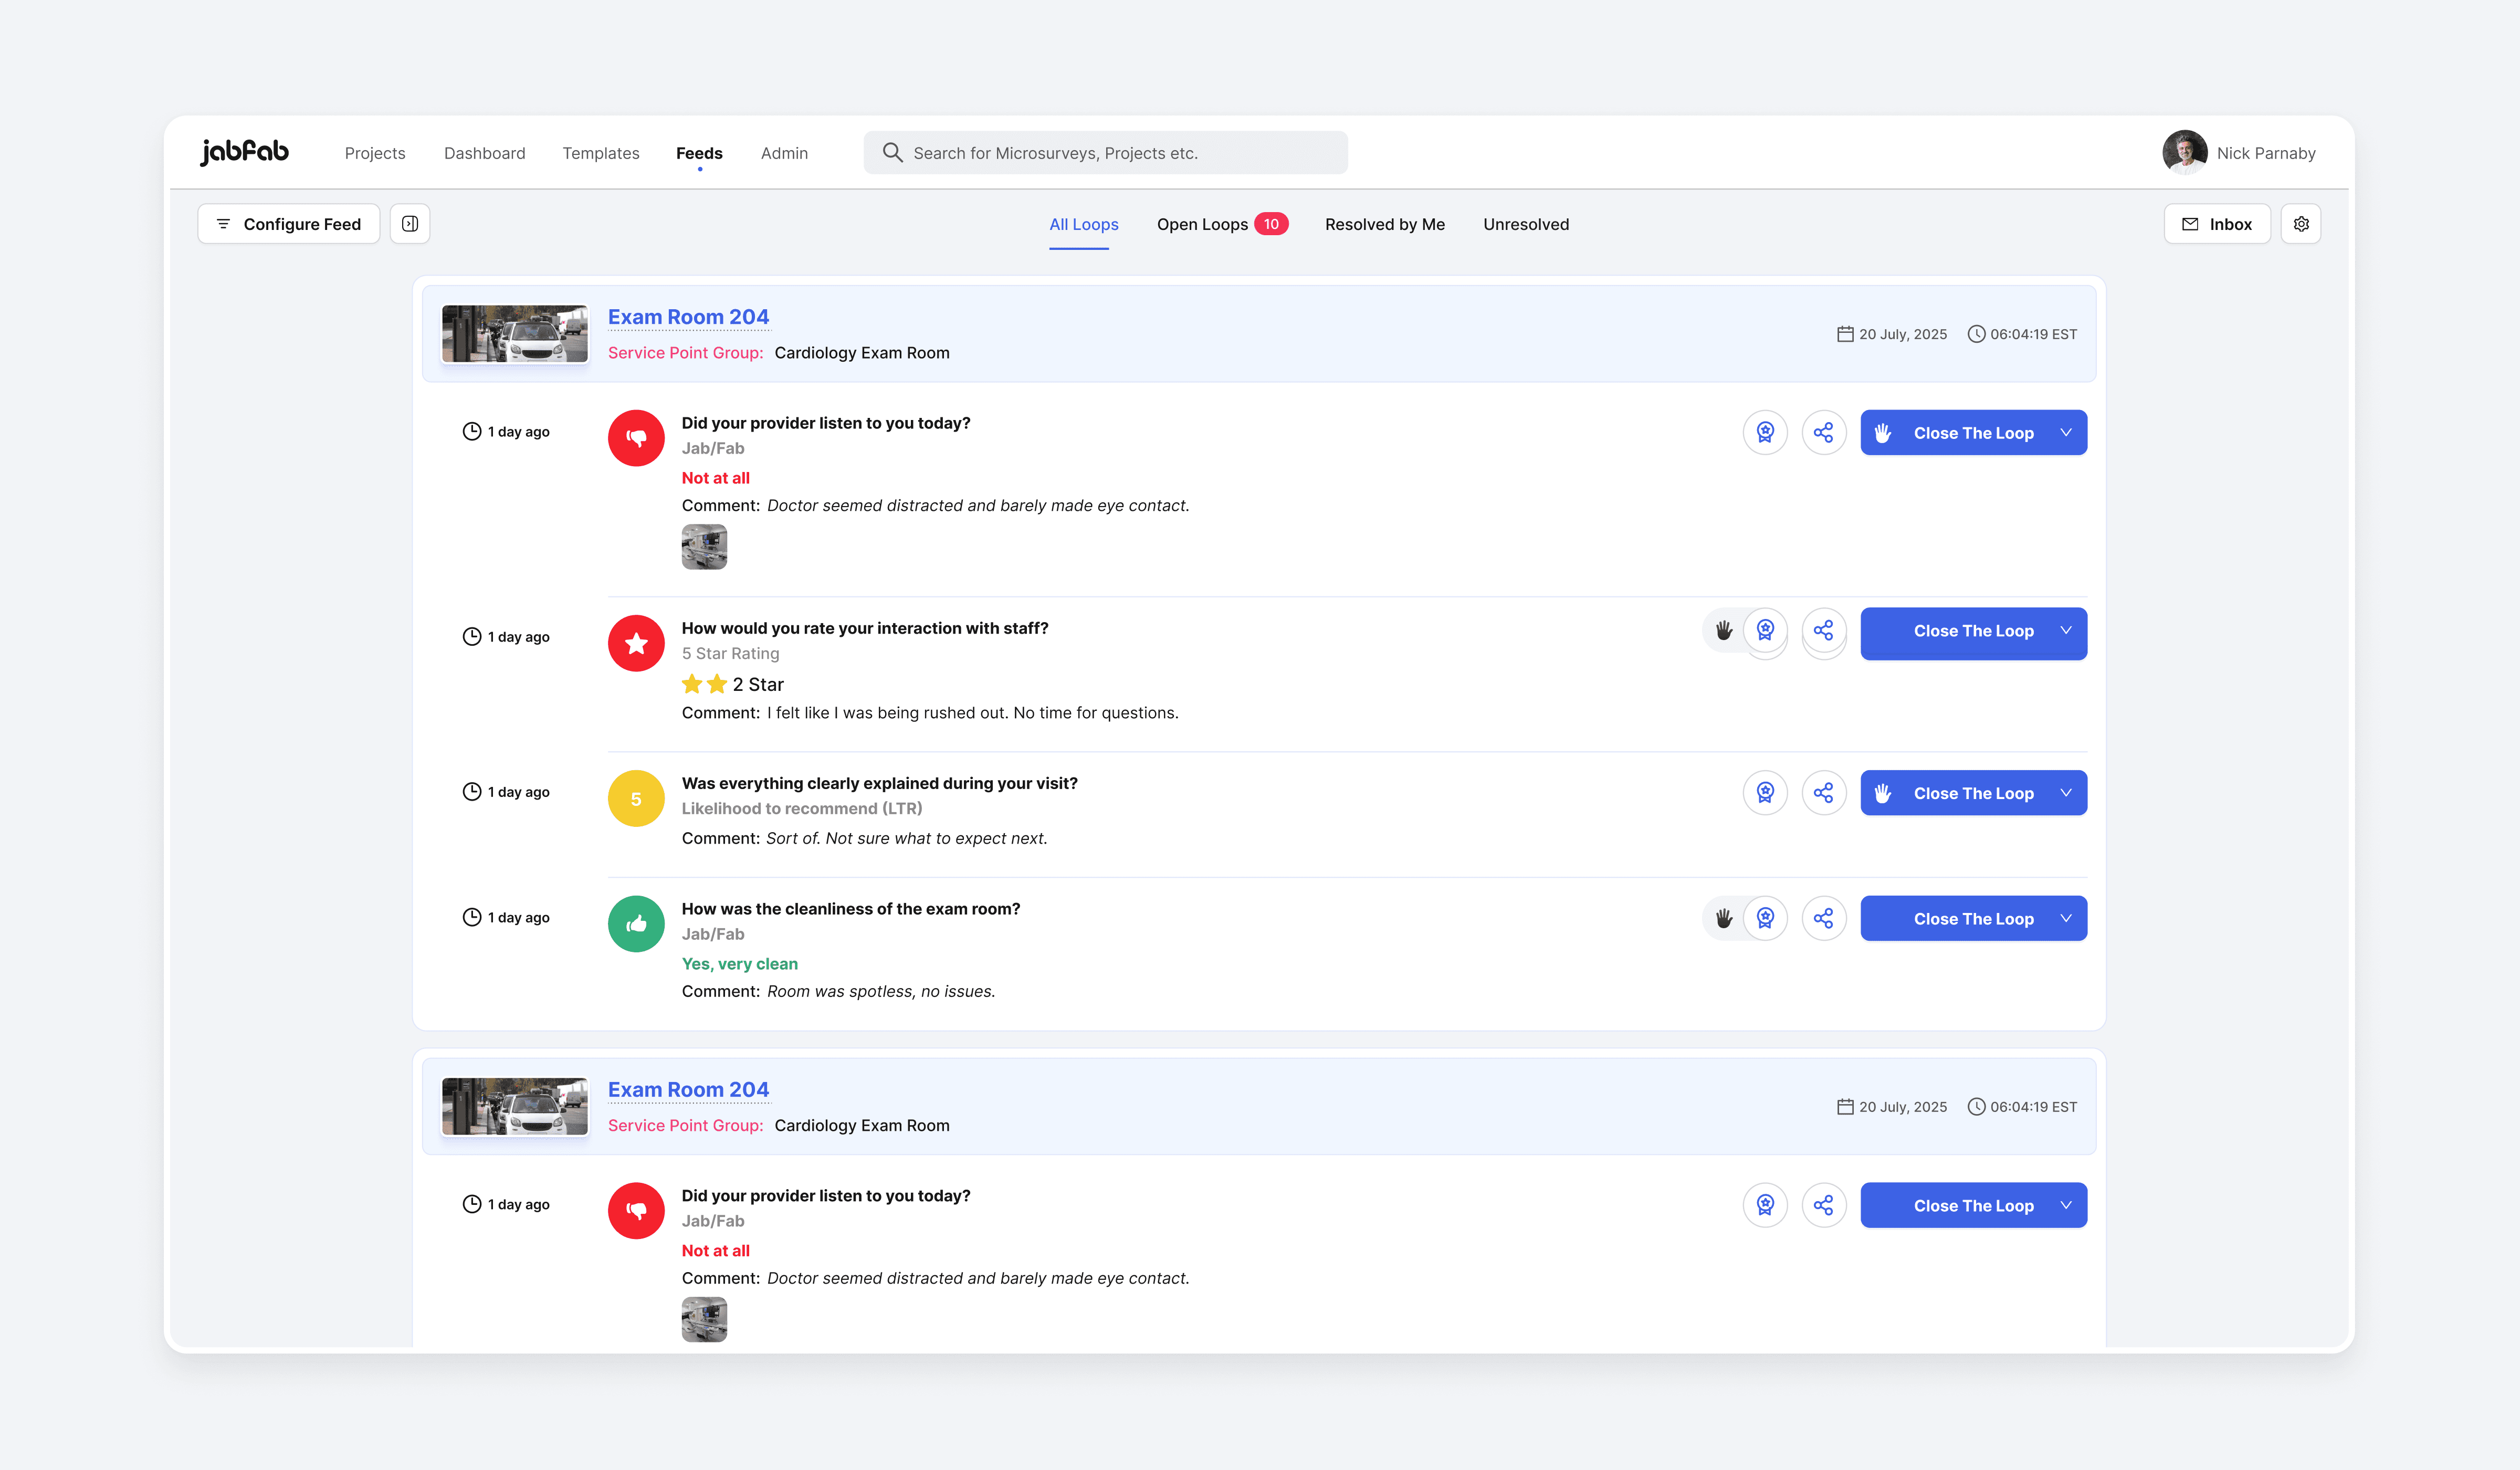Expand Close The Loop arrow on cleanliness row
This screenshot has width=2520, height=1470.
click(x=2066, y=918)
